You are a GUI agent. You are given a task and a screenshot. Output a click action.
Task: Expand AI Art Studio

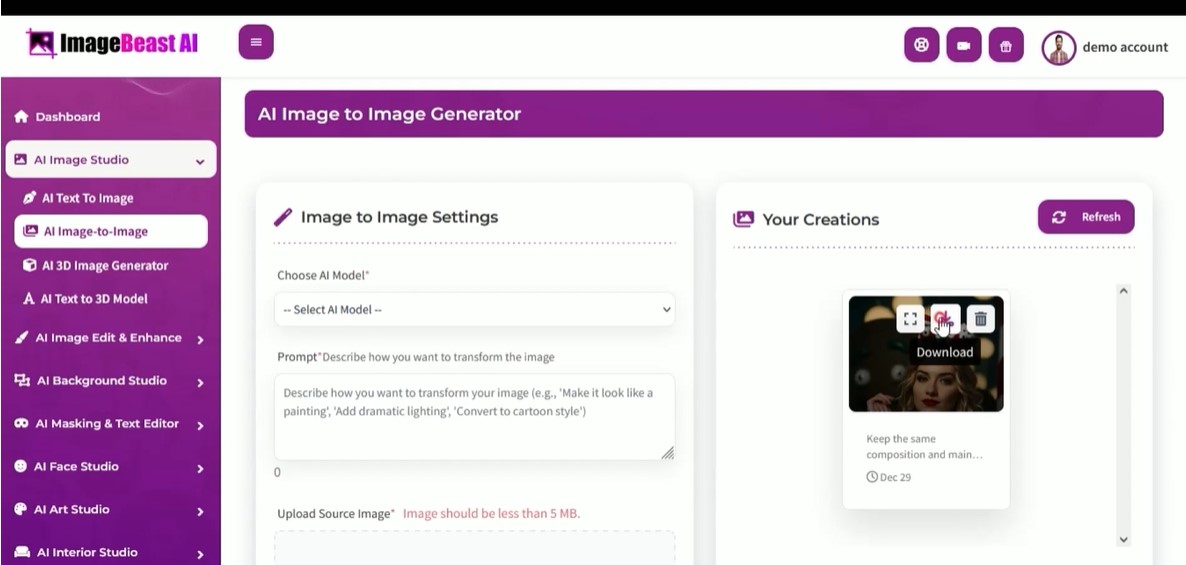pos(110,510)
